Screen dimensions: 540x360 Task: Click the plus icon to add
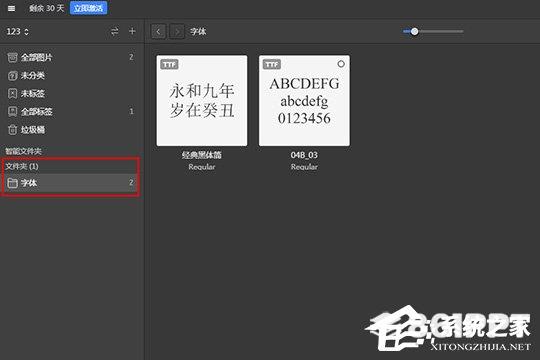(x=132, y=31)
